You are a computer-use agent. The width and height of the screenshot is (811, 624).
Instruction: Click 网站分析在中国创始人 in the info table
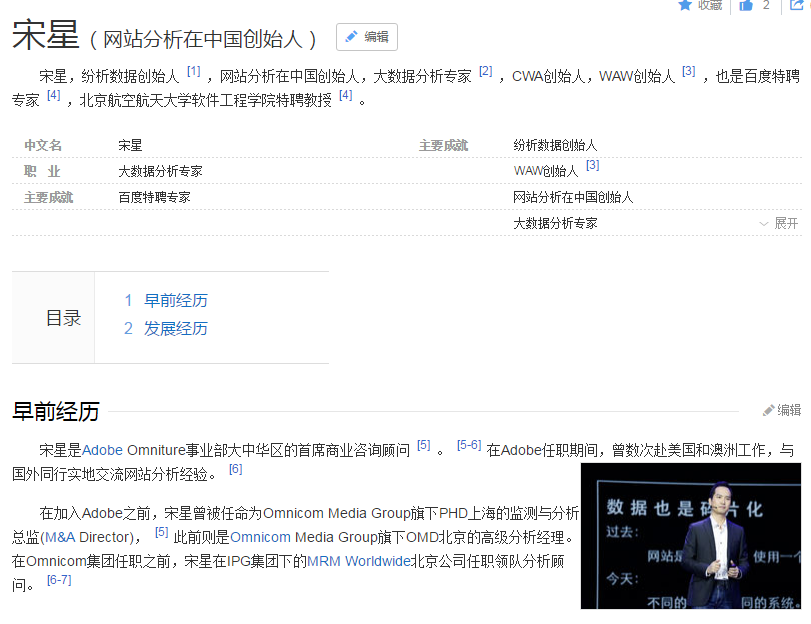point(573,197)
